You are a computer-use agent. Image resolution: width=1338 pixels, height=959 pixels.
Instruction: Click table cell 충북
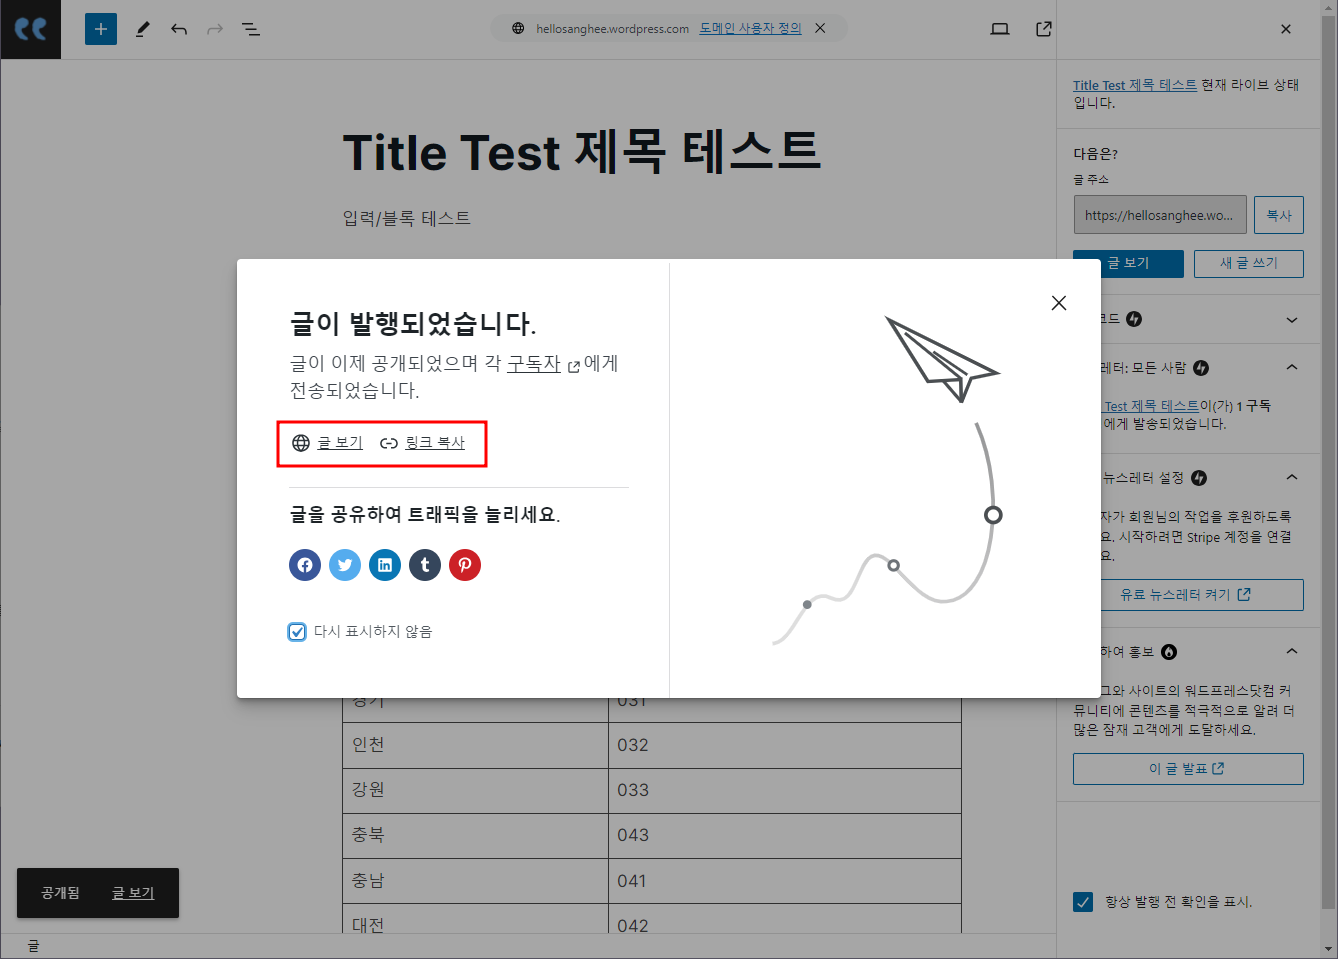475,835
